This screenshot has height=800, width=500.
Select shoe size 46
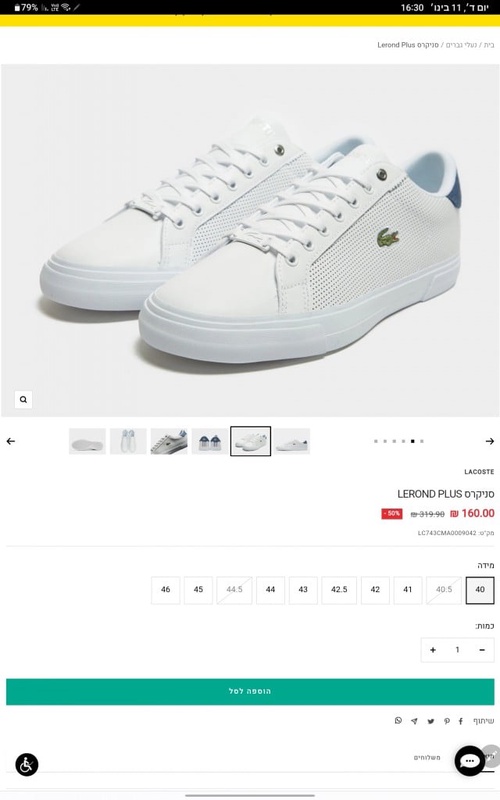tap(166, 590)
